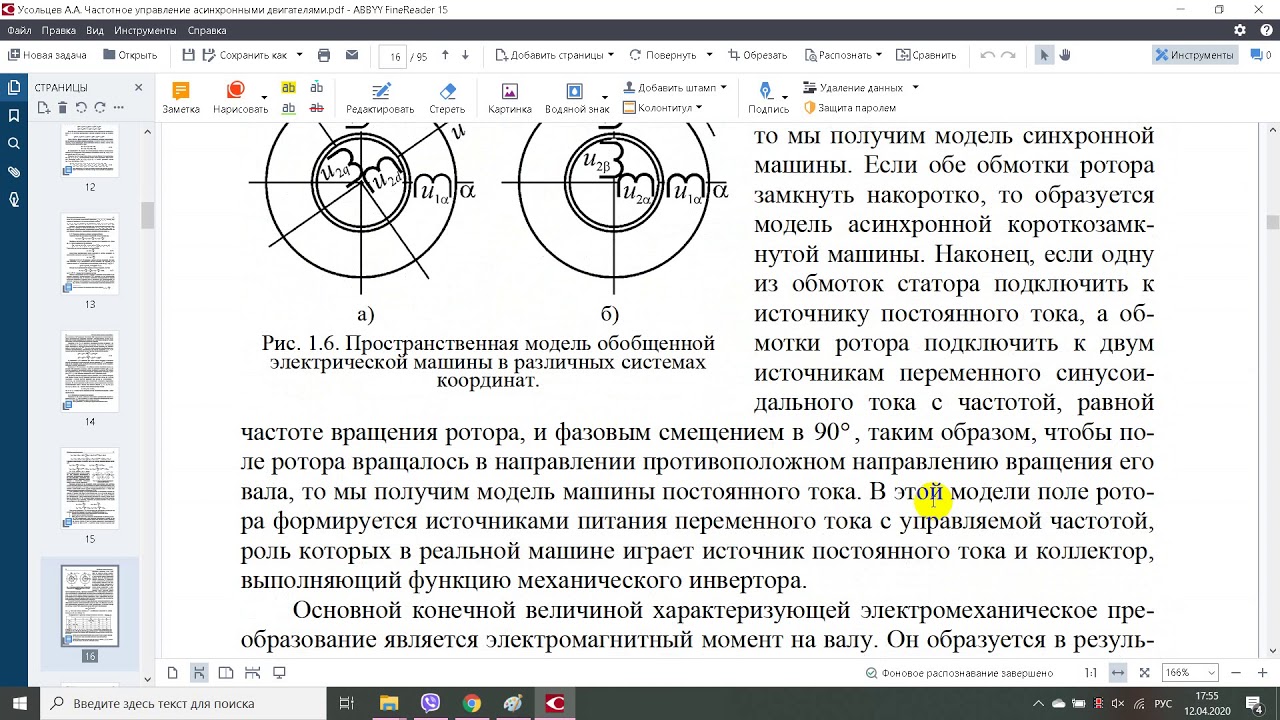
Task: Toggle full screen view mode
Action: 279,673
